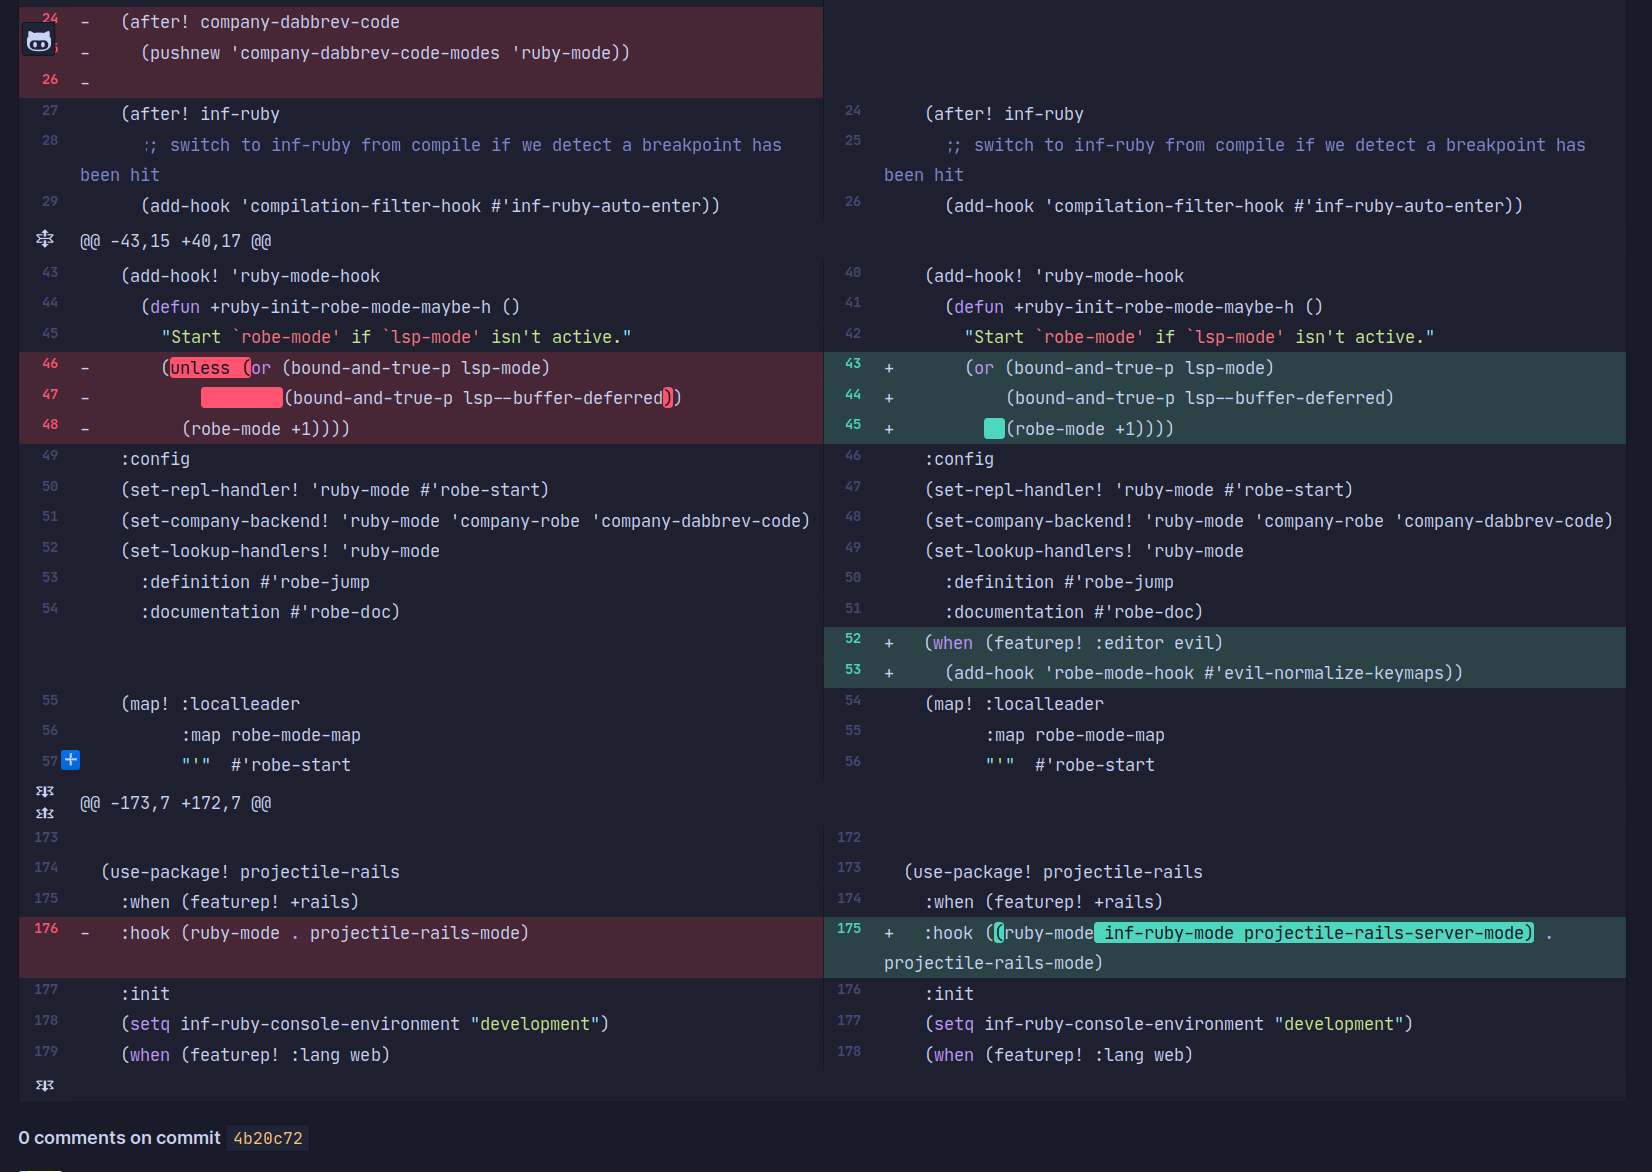Click the unfold icon at the bottom of the diff
This screenshot has height=1172, width=1652.
click(44, 1085)
